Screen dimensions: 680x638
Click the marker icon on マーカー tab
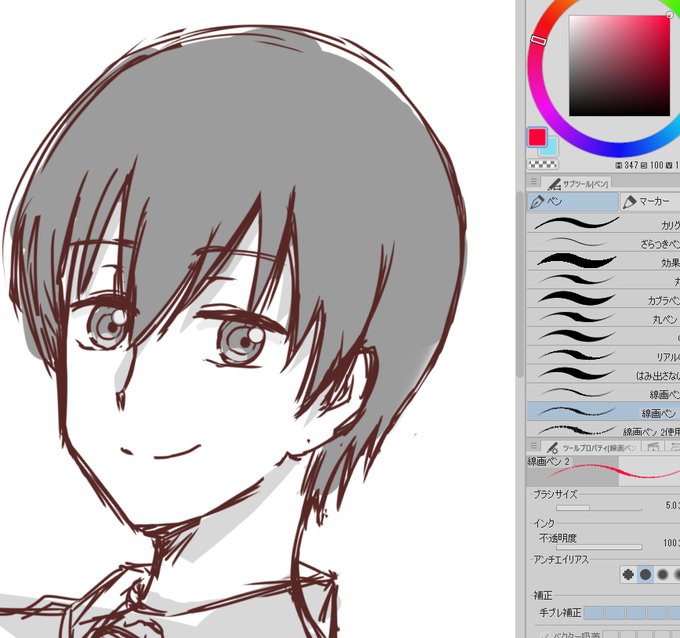pyautogui.click(x=629, y=202)
